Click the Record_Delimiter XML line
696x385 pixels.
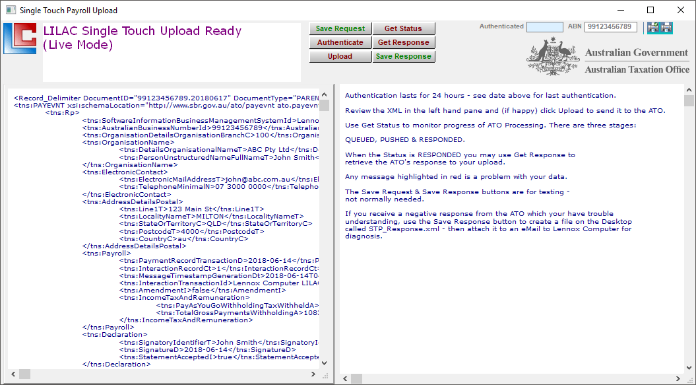pos(166,98)
